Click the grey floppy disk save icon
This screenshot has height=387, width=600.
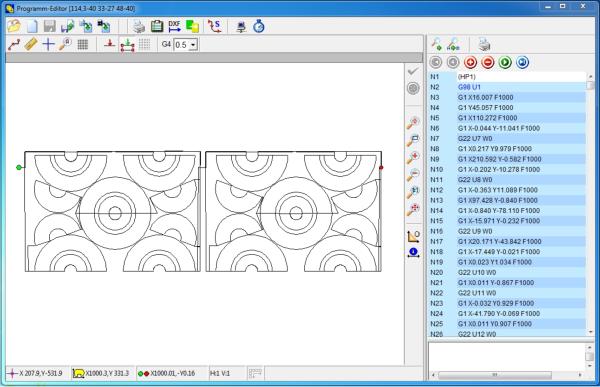(50, 26)
